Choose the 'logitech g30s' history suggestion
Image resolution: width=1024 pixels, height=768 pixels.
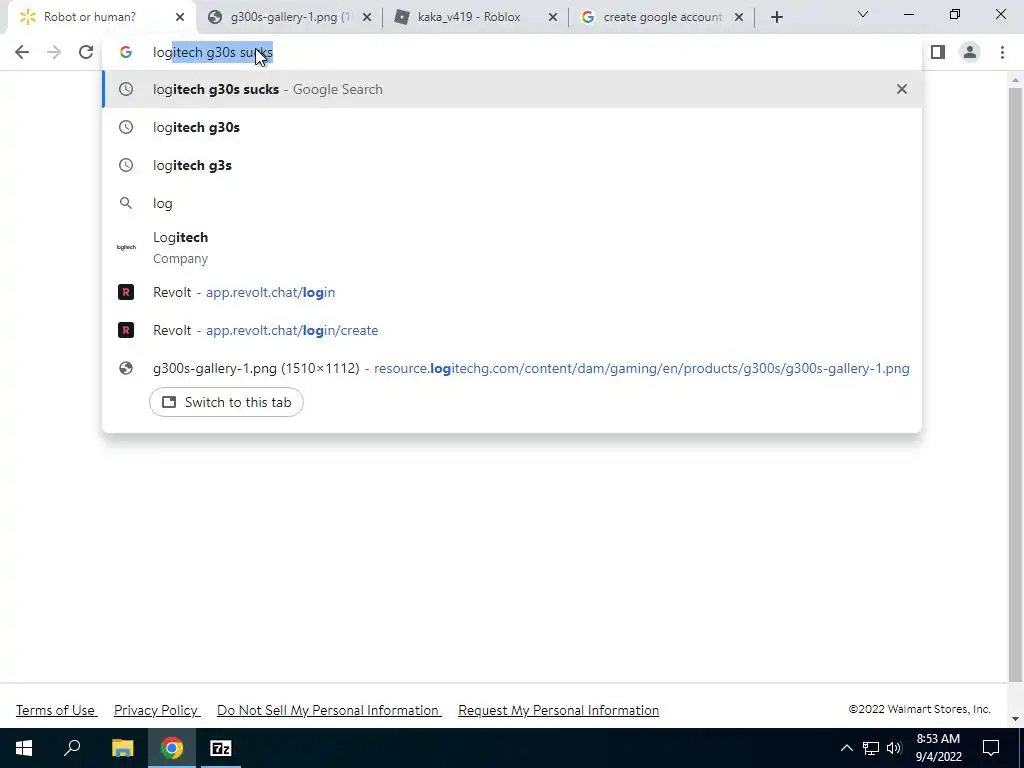pos(512,127)
